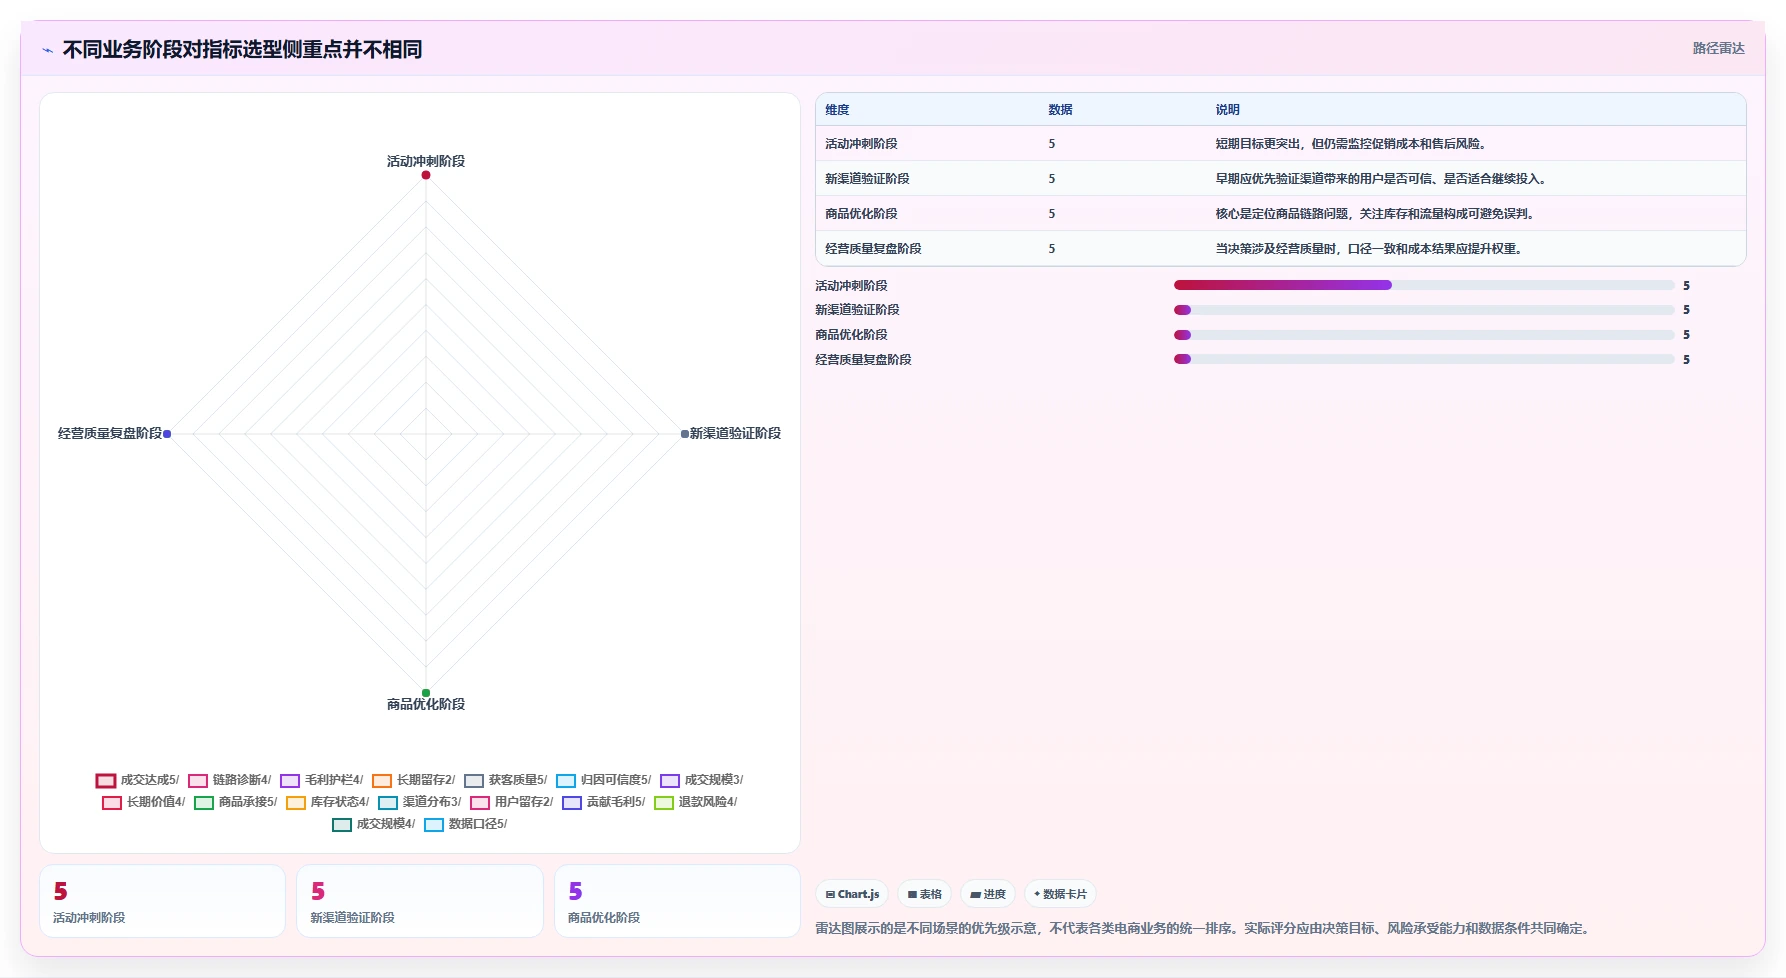The image size is (1786, 978).
Task: Click the 新渠道验证阶段 progress bar
Action: pos(1424,310)
